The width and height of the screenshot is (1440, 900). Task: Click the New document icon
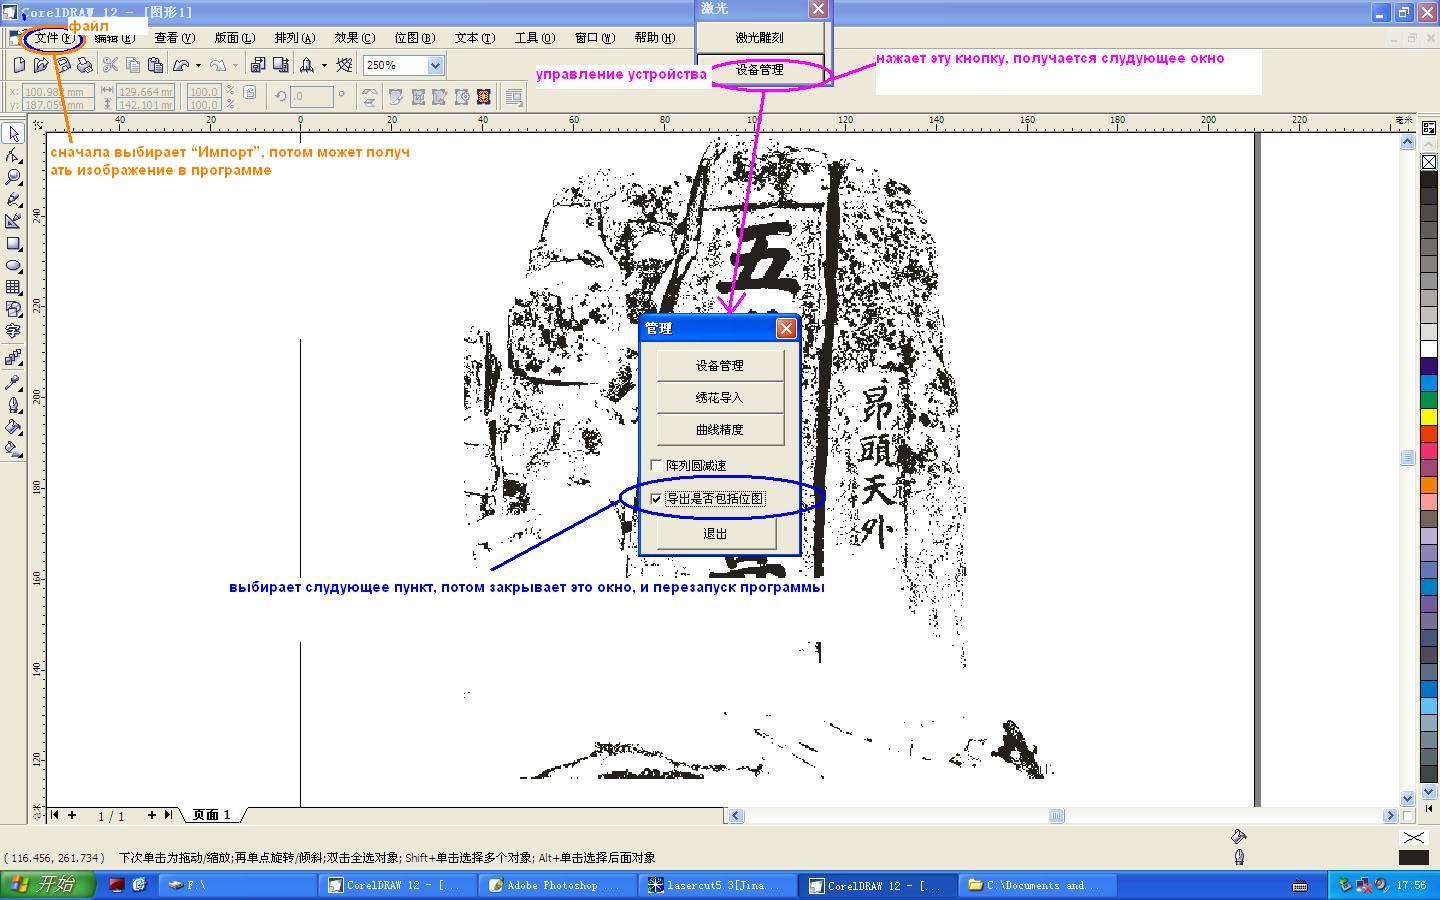click(18, 65)
